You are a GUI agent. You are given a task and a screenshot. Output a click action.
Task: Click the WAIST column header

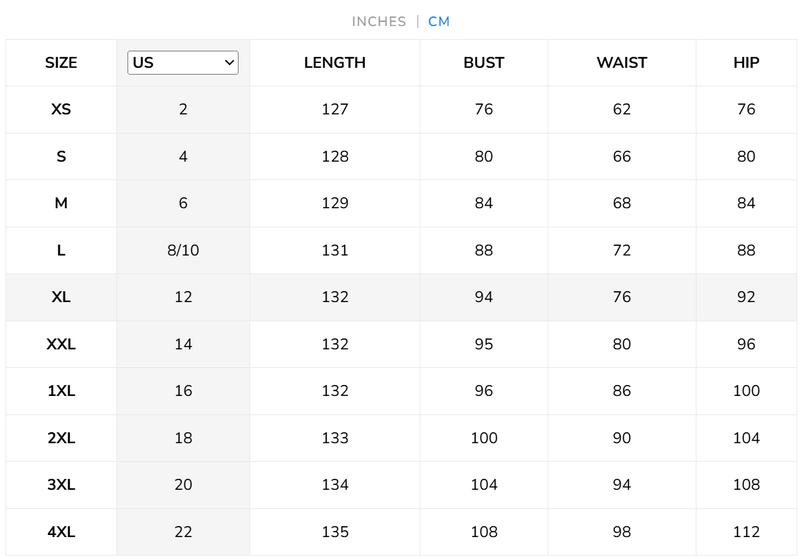pyautogui.click(x=622, y=63)
